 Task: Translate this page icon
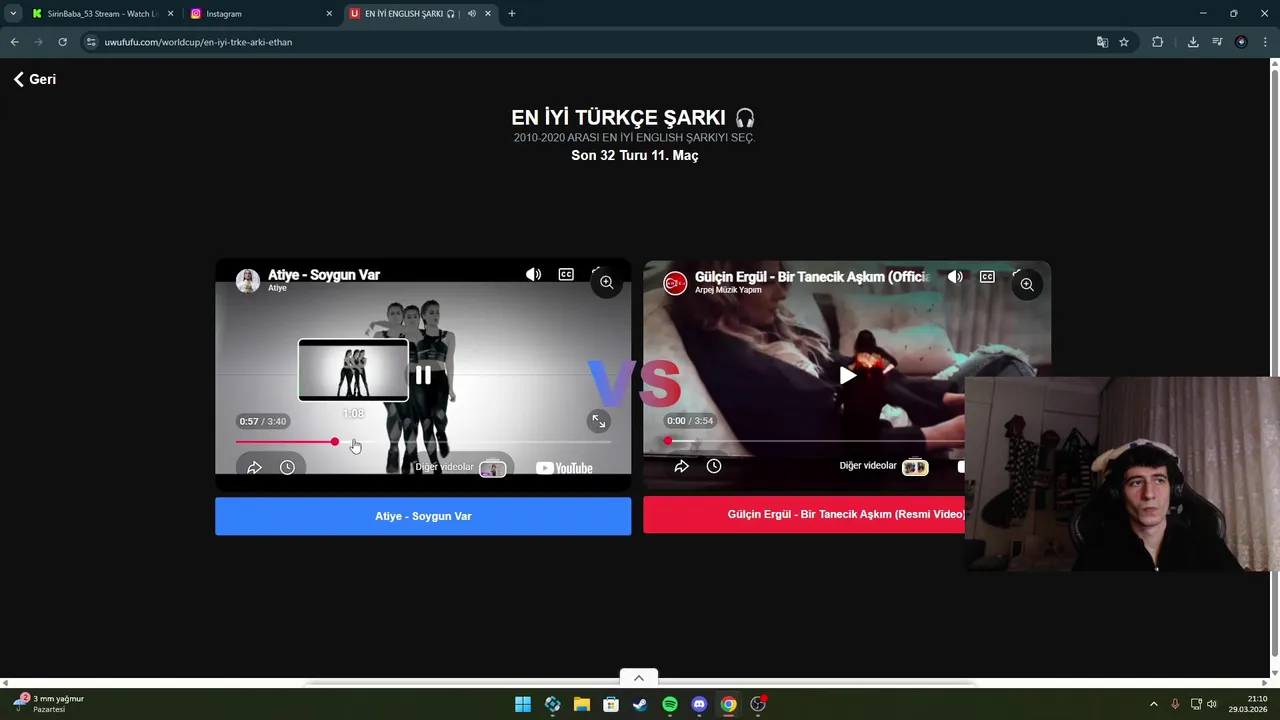point(1102,42)
